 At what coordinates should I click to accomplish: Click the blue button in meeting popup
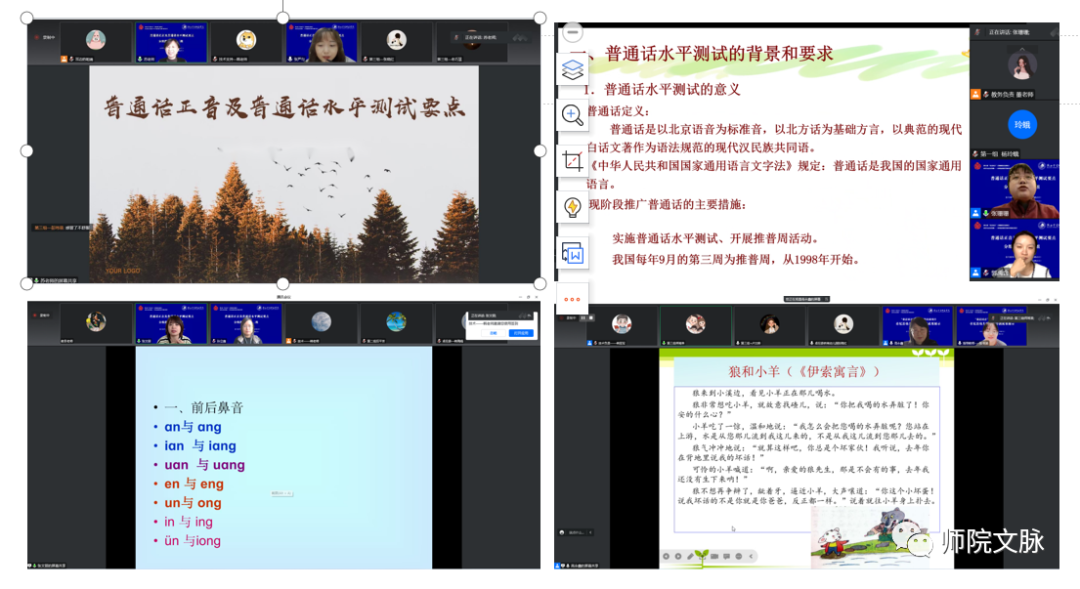521,333
